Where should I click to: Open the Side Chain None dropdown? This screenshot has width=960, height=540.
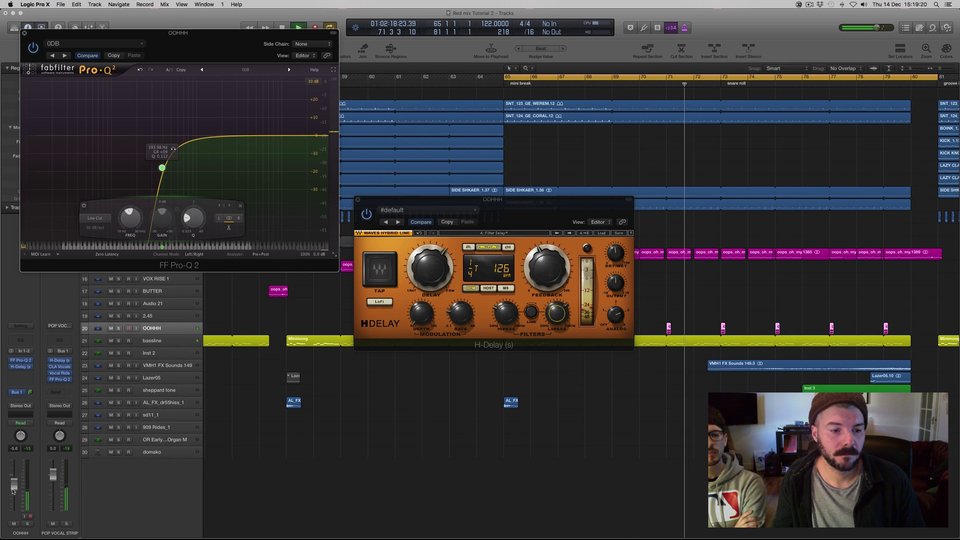point(312,44)
